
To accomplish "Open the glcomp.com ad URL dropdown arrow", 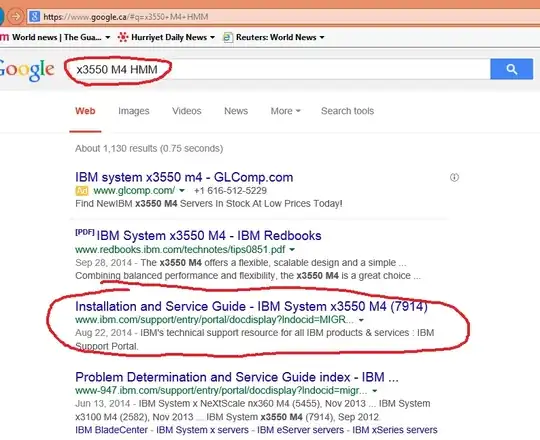I will pos(182,190).
